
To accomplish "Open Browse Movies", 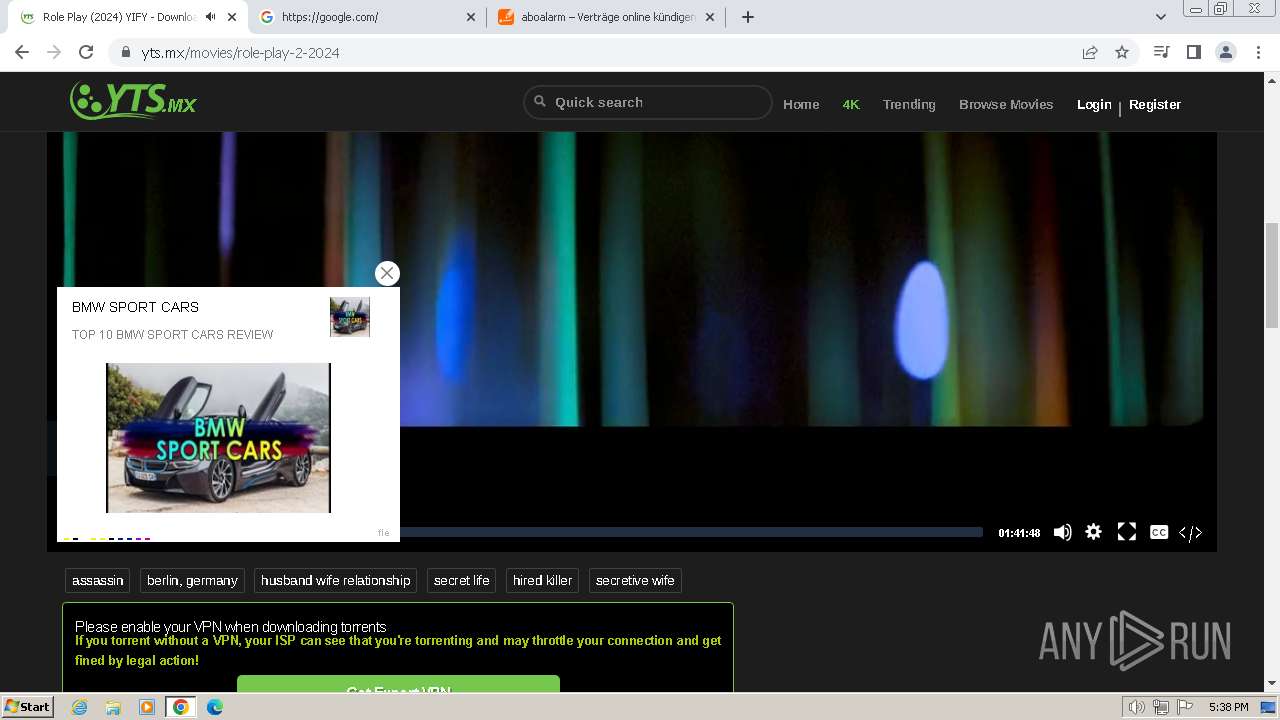I will pyautogui.click(x=1006, y=104).
